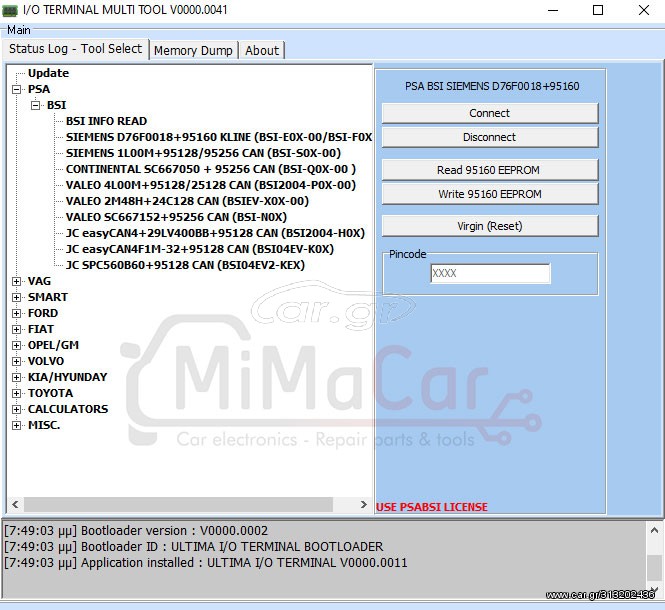Expand the OPEL/GM node
665x610 pixels.
(x=17, y=345)
